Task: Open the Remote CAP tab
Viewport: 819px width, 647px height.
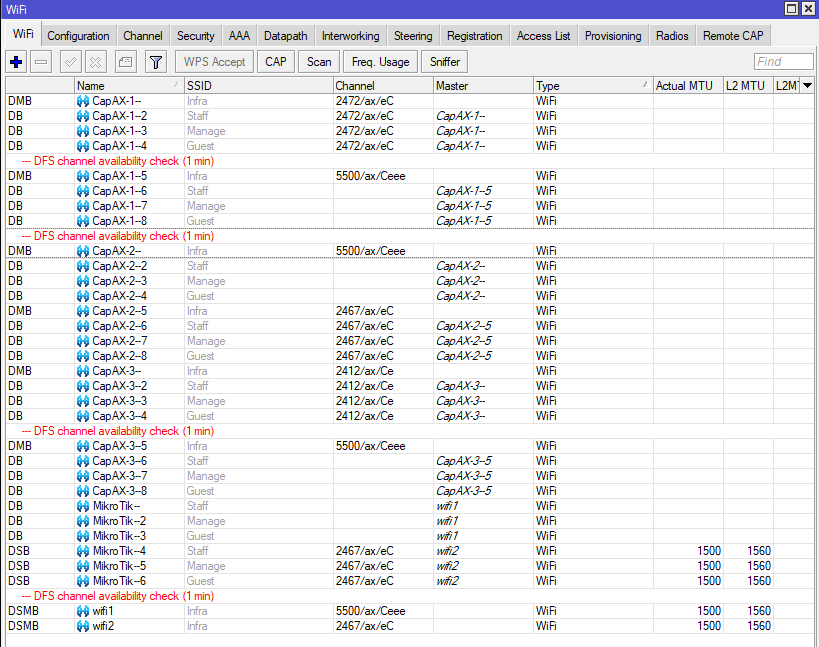Action: tap(733, 36)
